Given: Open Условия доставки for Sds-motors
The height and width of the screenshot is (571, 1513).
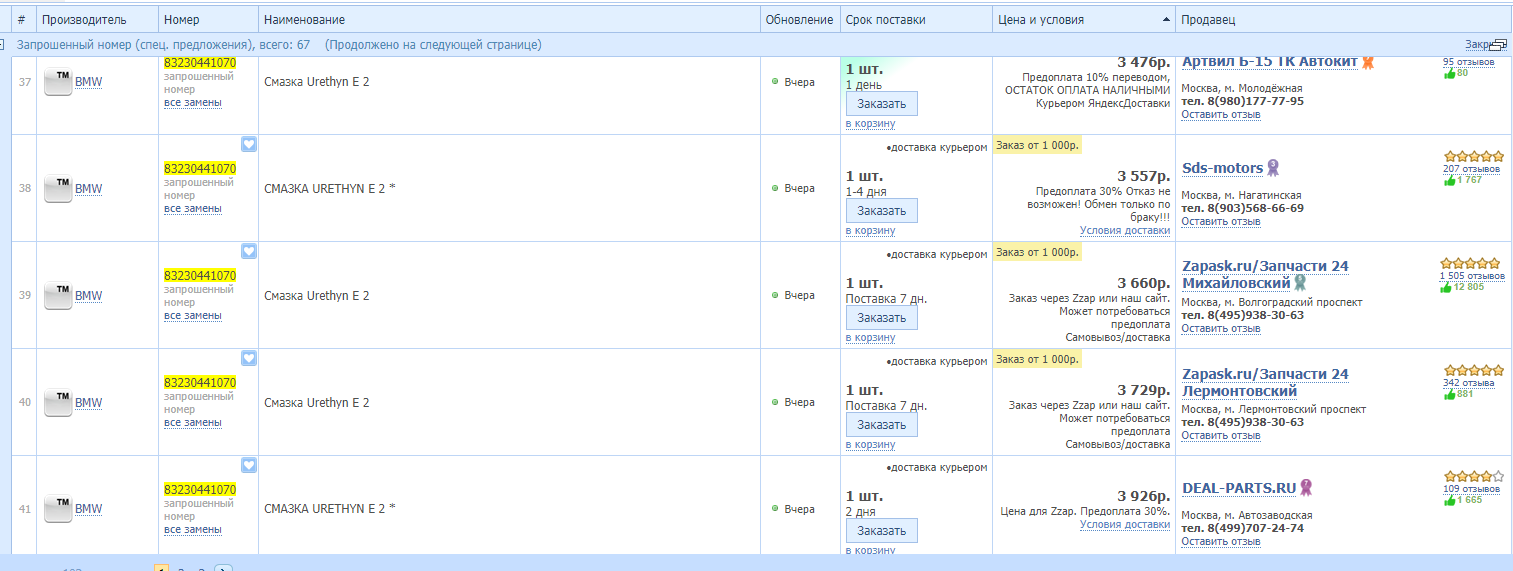Looking at the screenshot, I should coord(1125,230).
